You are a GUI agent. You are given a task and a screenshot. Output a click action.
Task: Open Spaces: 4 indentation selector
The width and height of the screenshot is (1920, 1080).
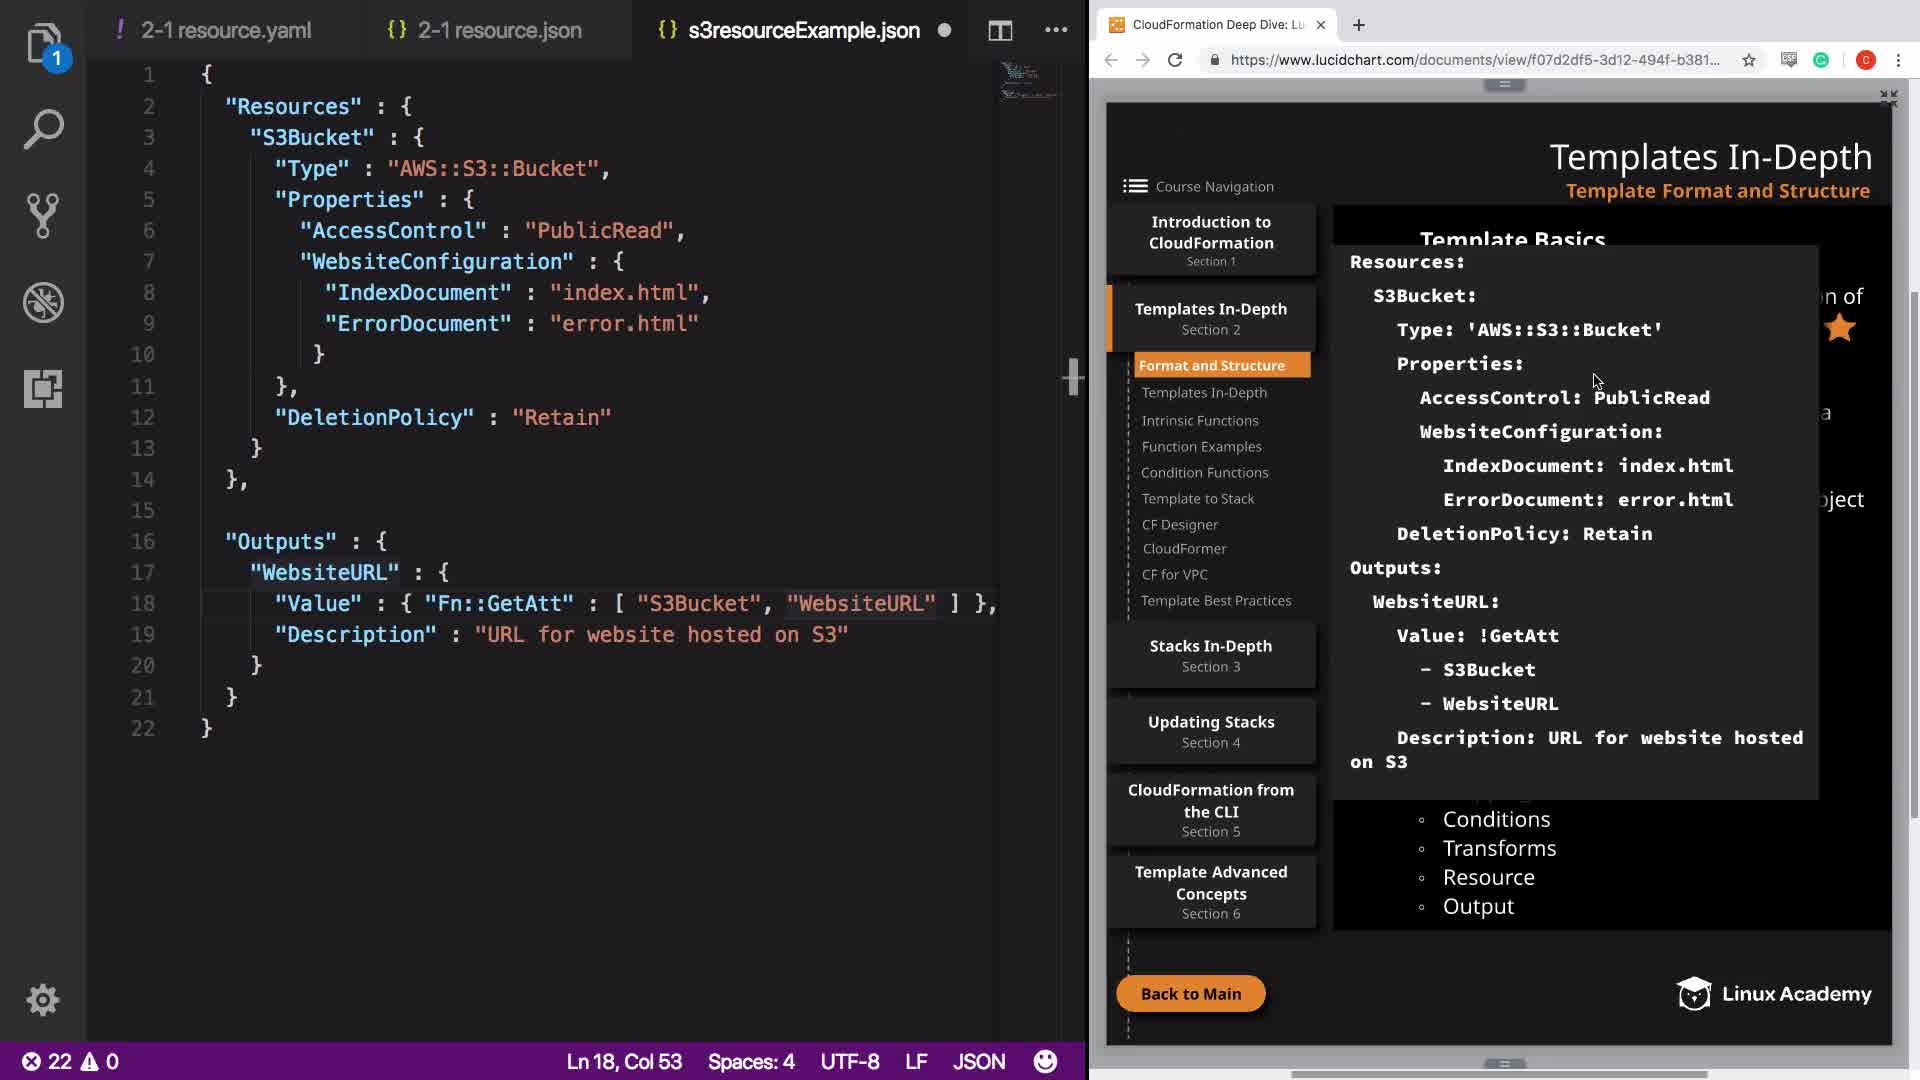coord(751,1061)
